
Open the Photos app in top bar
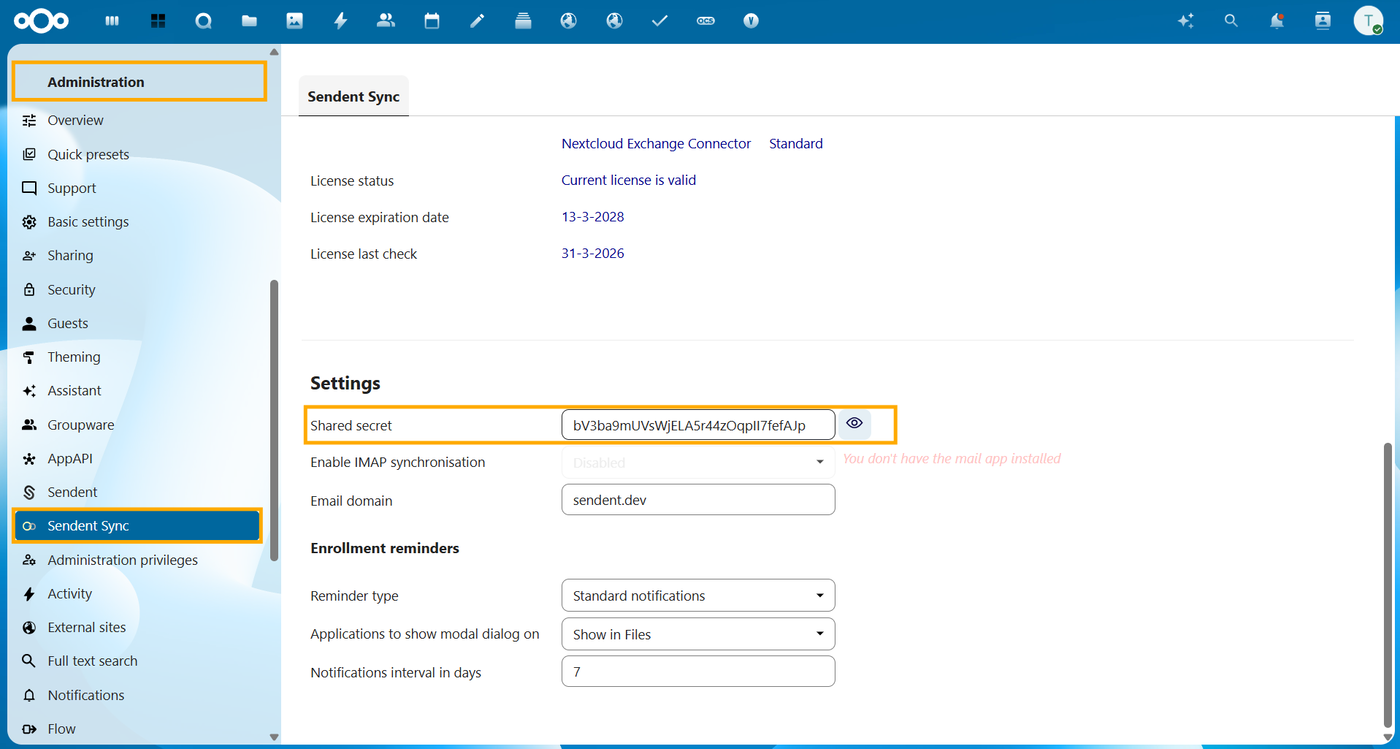coord(294,21)
